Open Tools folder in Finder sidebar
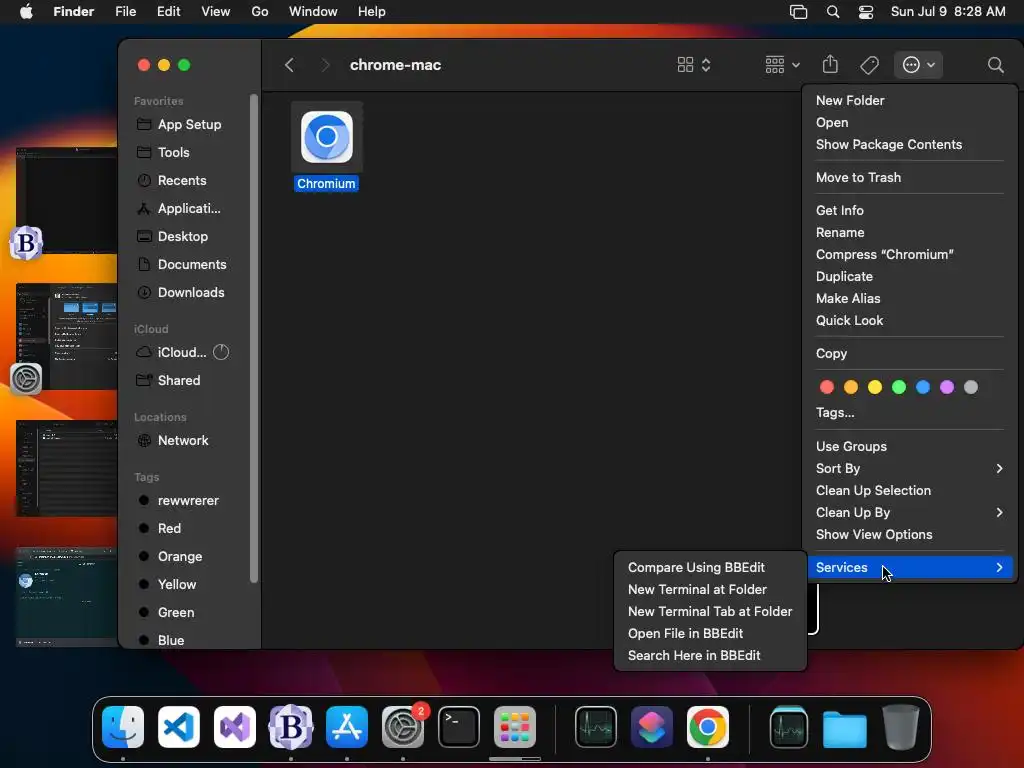1024x768 pixels. pyautogui.click(x=173, y=152)
